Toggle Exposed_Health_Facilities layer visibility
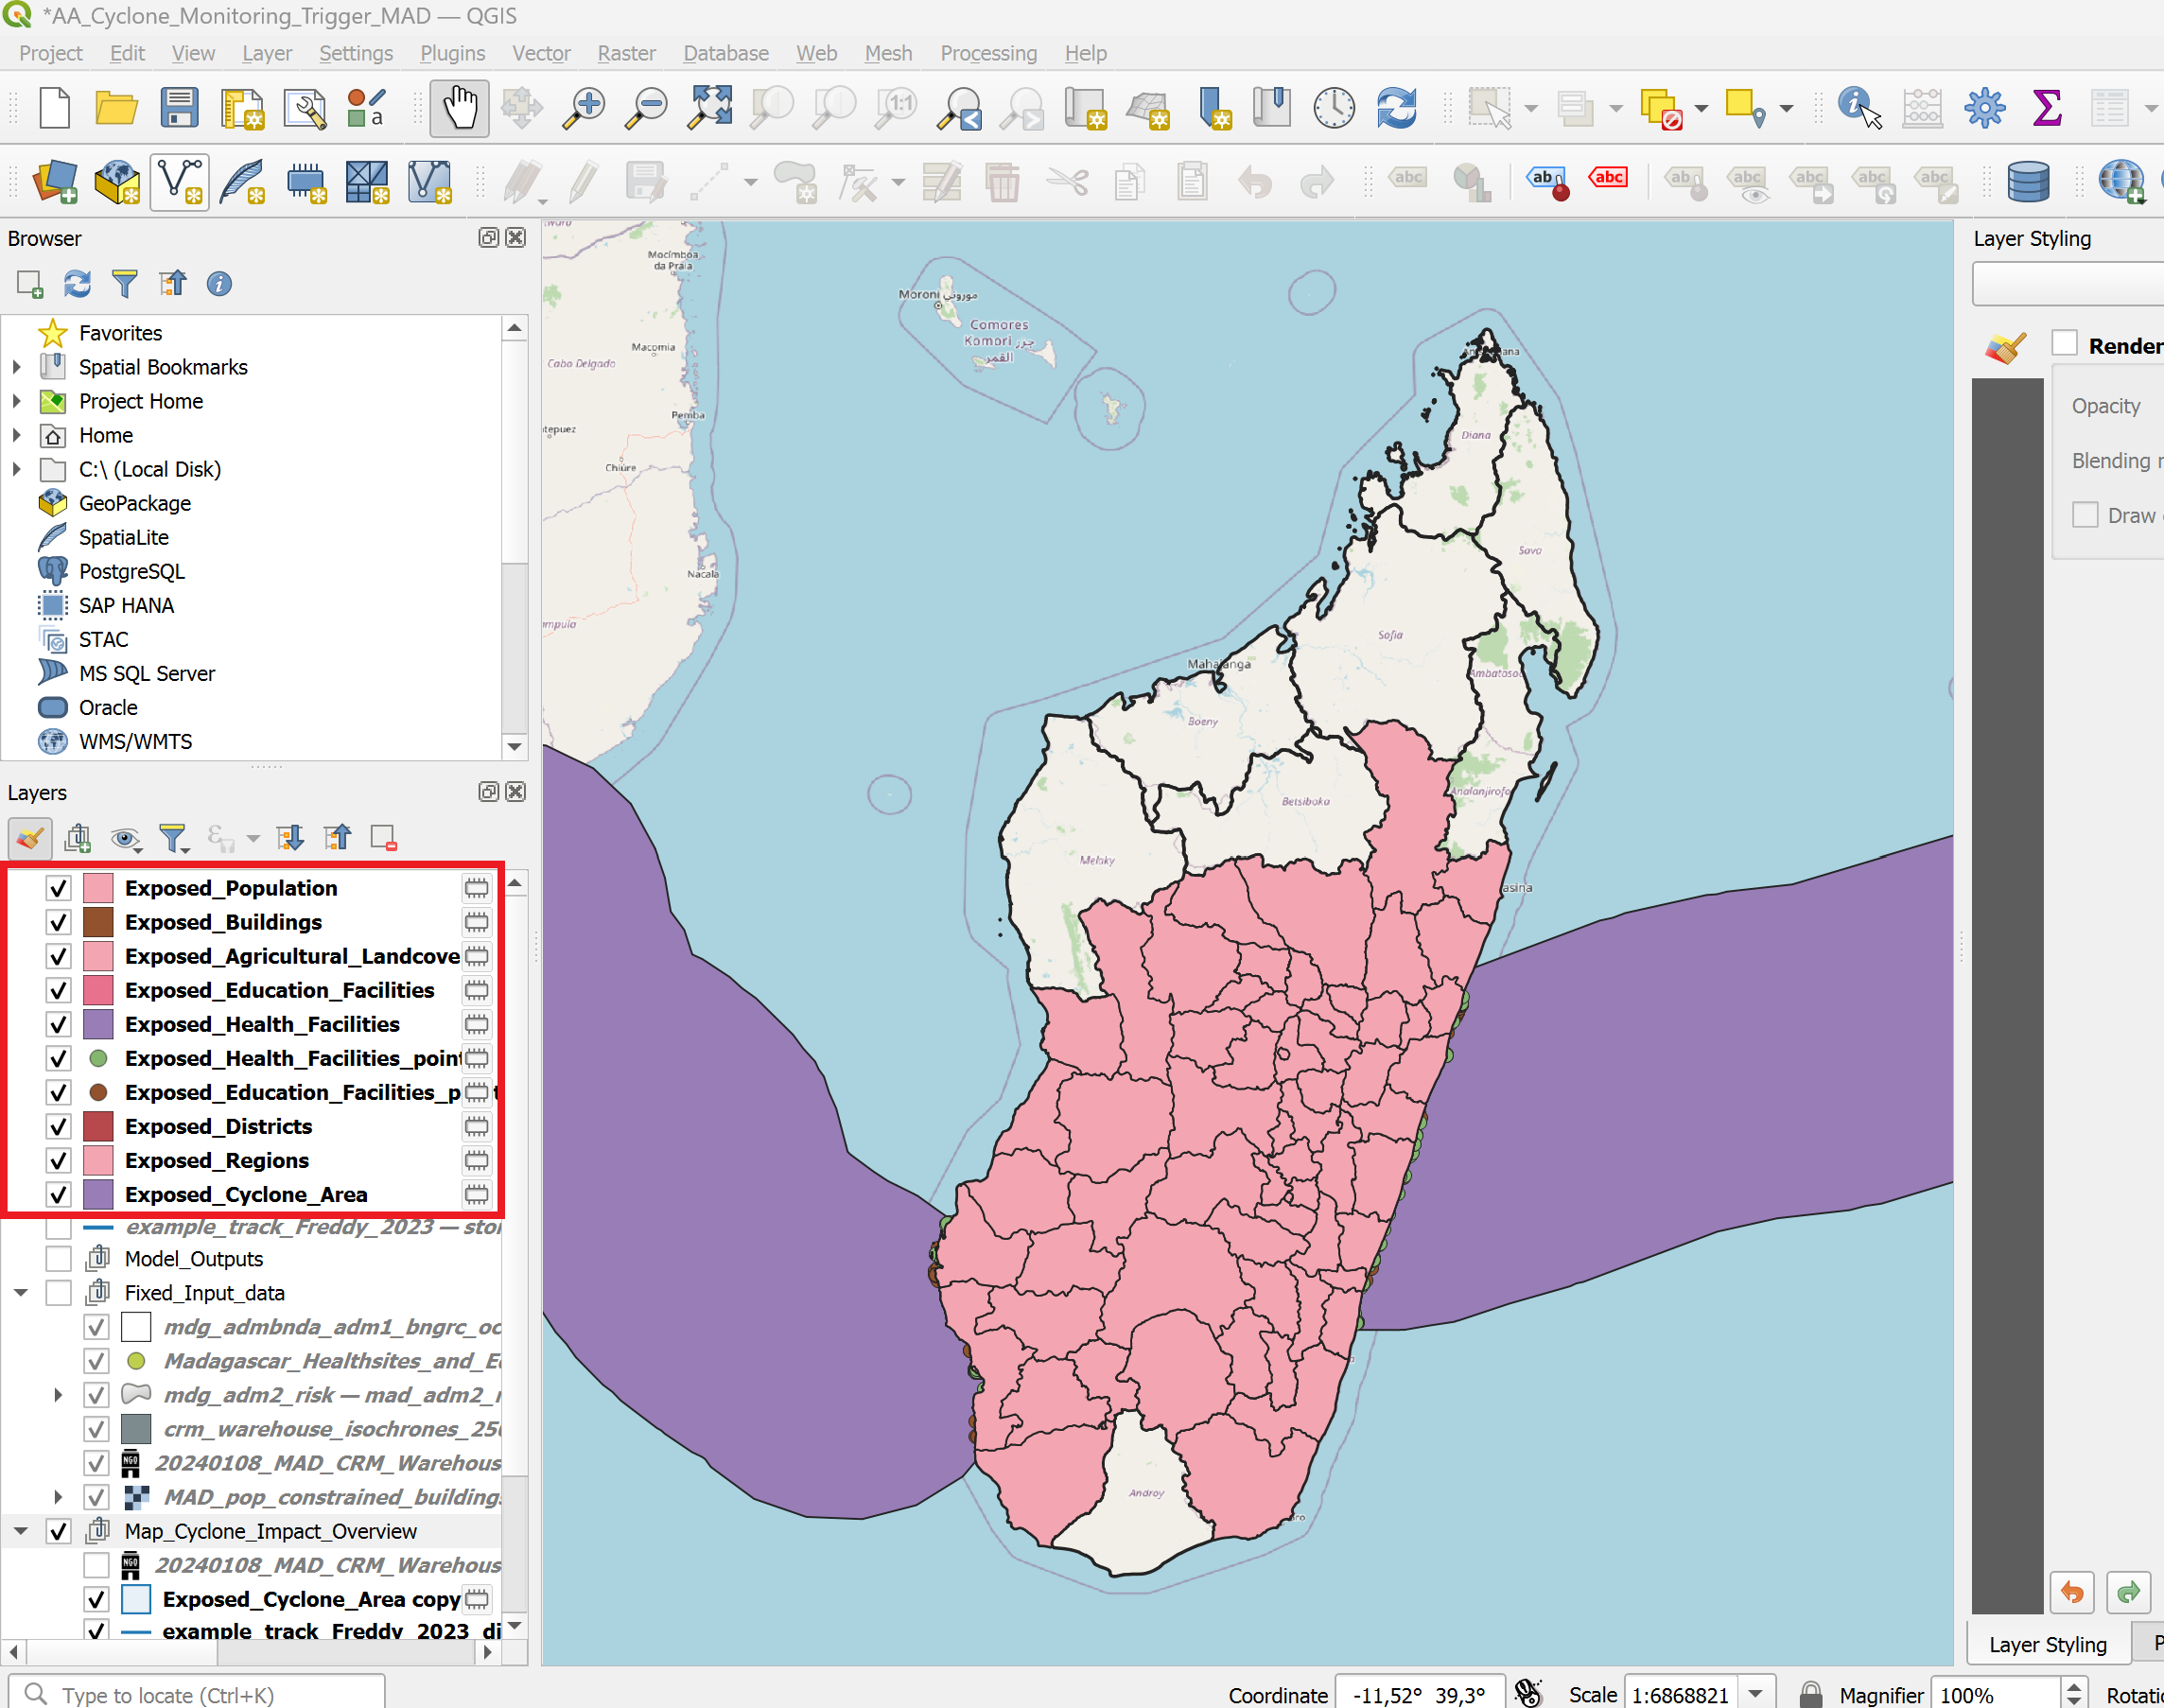Screen dimensions: 2164x1708 58,1024
